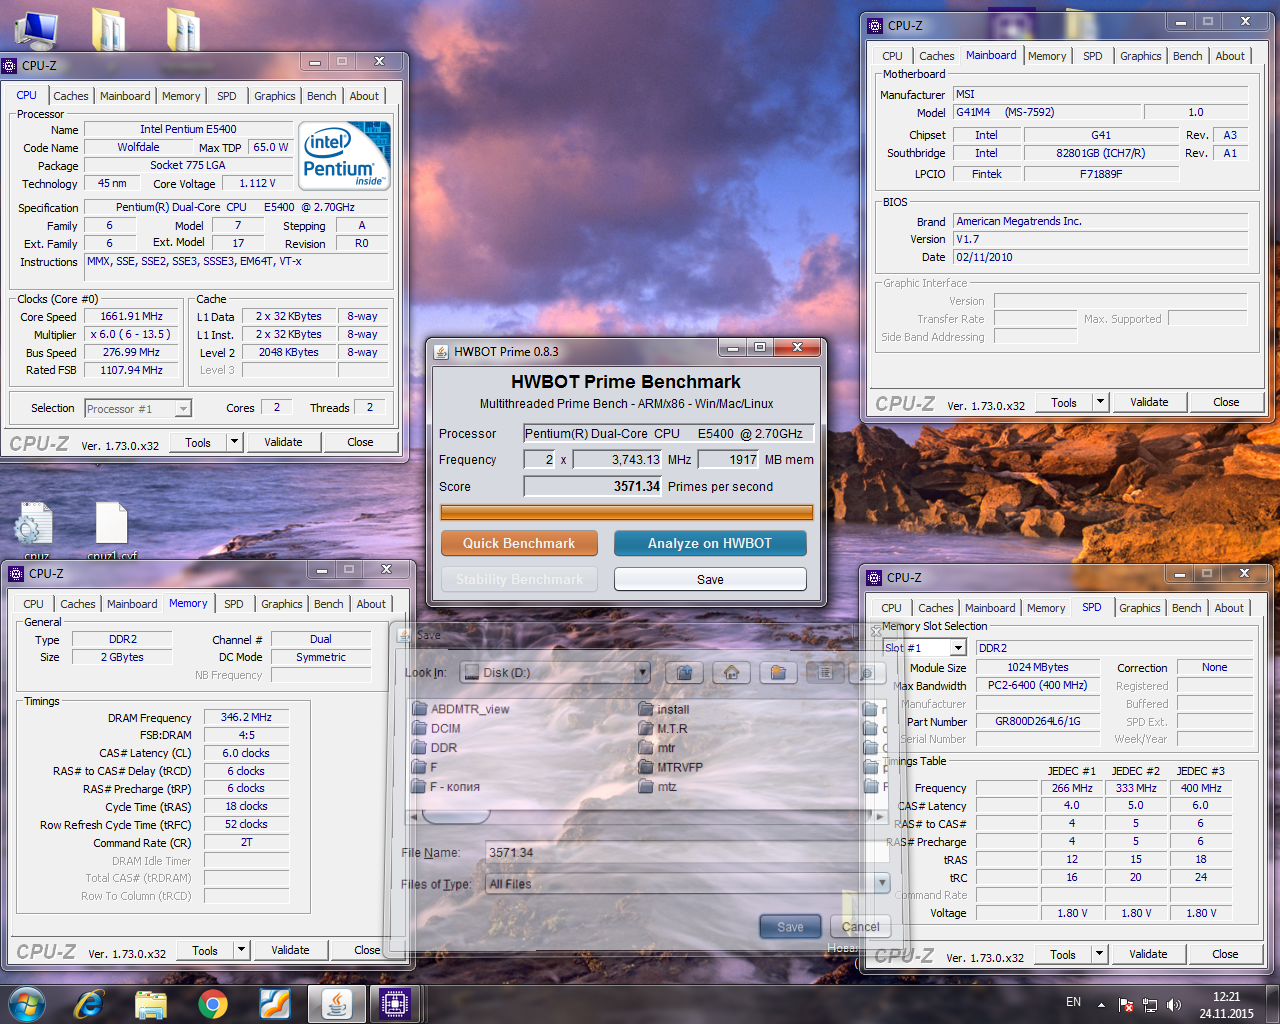Open Graphics tab in SPD CPU-Z window
Viewport: 1280px width, 1024px height.
coord(1140,608)
